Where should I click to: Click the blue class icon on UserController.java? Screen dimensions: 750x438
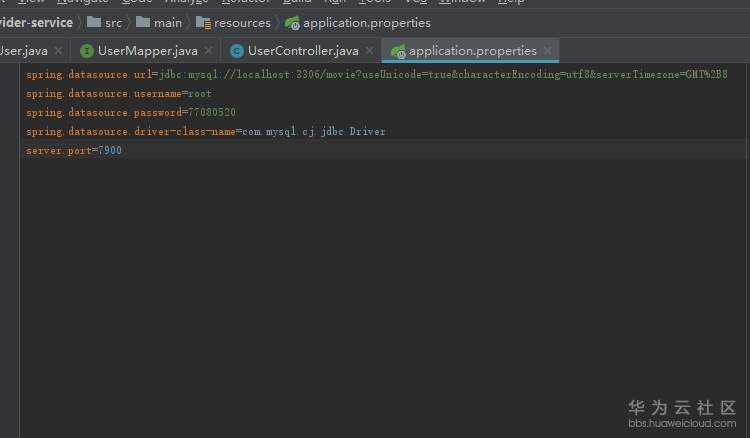237,51
